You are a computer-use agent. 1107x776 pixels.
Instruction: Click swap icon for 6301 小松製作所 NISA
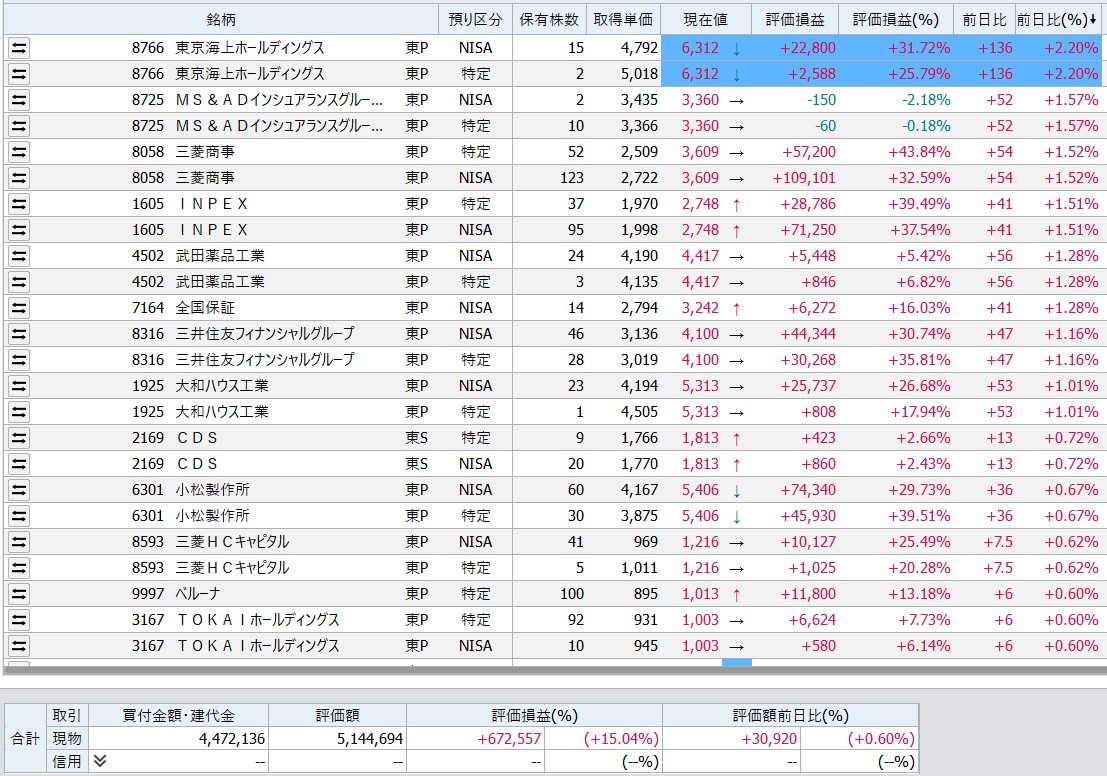pos(19,490)
